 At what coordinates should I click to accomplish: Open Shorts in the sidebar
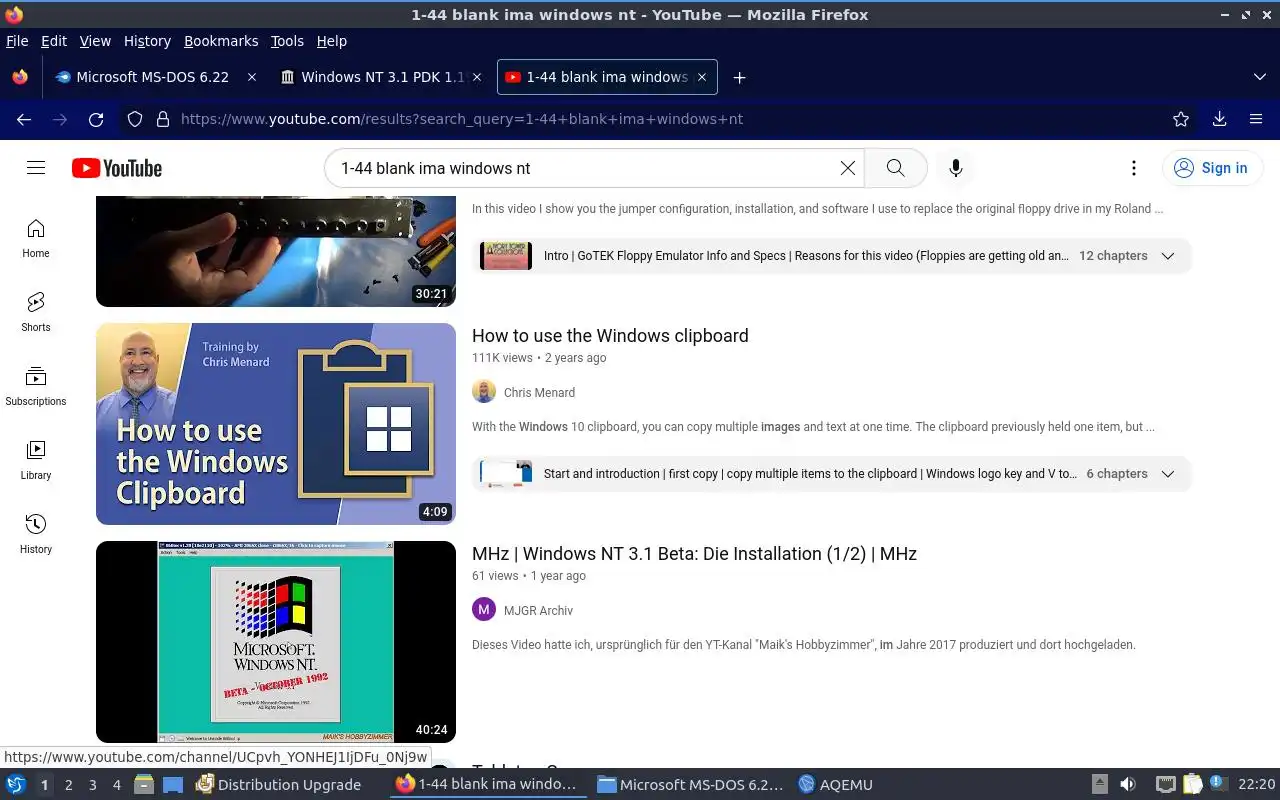[36, 312]
